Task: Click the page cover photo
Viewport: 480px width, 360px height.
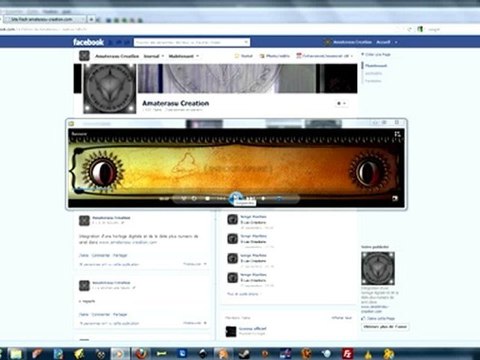Action: coord(247,78)
